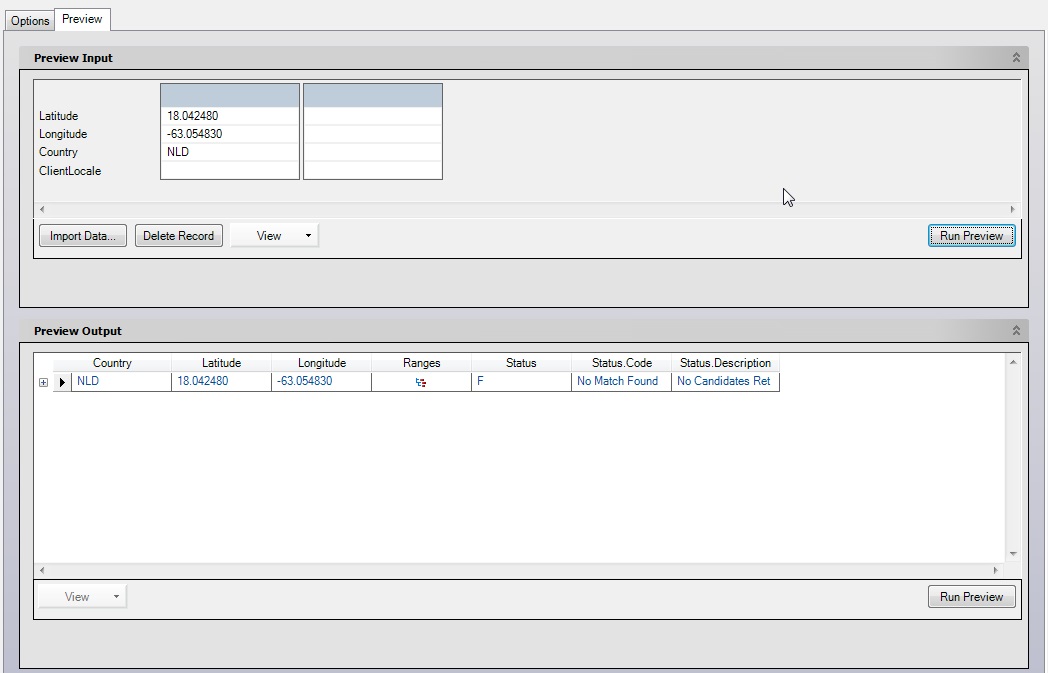This screenshot has height=673, width=1048.
Task: Click the Import Data button
Action: point(82,235)
